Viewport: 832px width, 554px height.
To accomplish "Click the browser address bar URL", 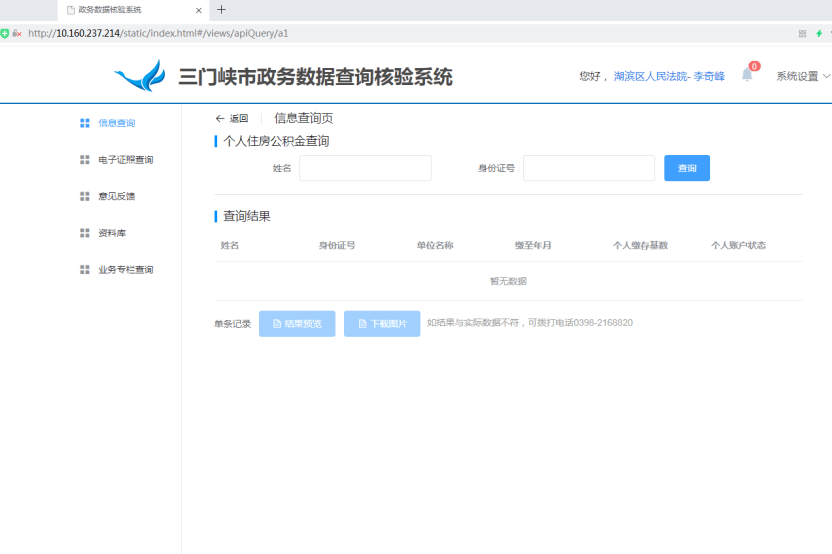I will click(158, 33).
